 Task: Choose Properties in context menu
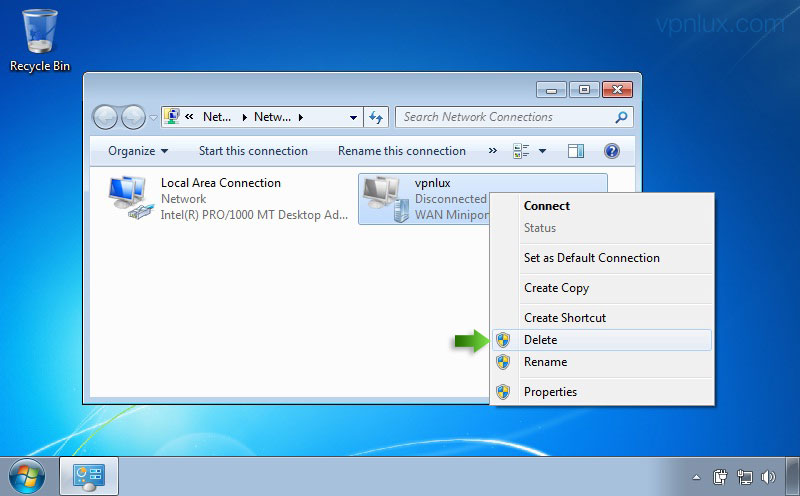click(602, 392)
